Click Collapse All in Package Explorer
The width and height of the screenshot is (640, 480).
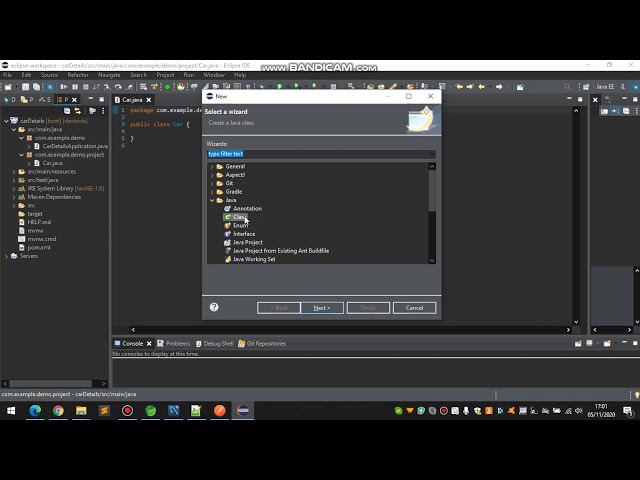point(67,111)
